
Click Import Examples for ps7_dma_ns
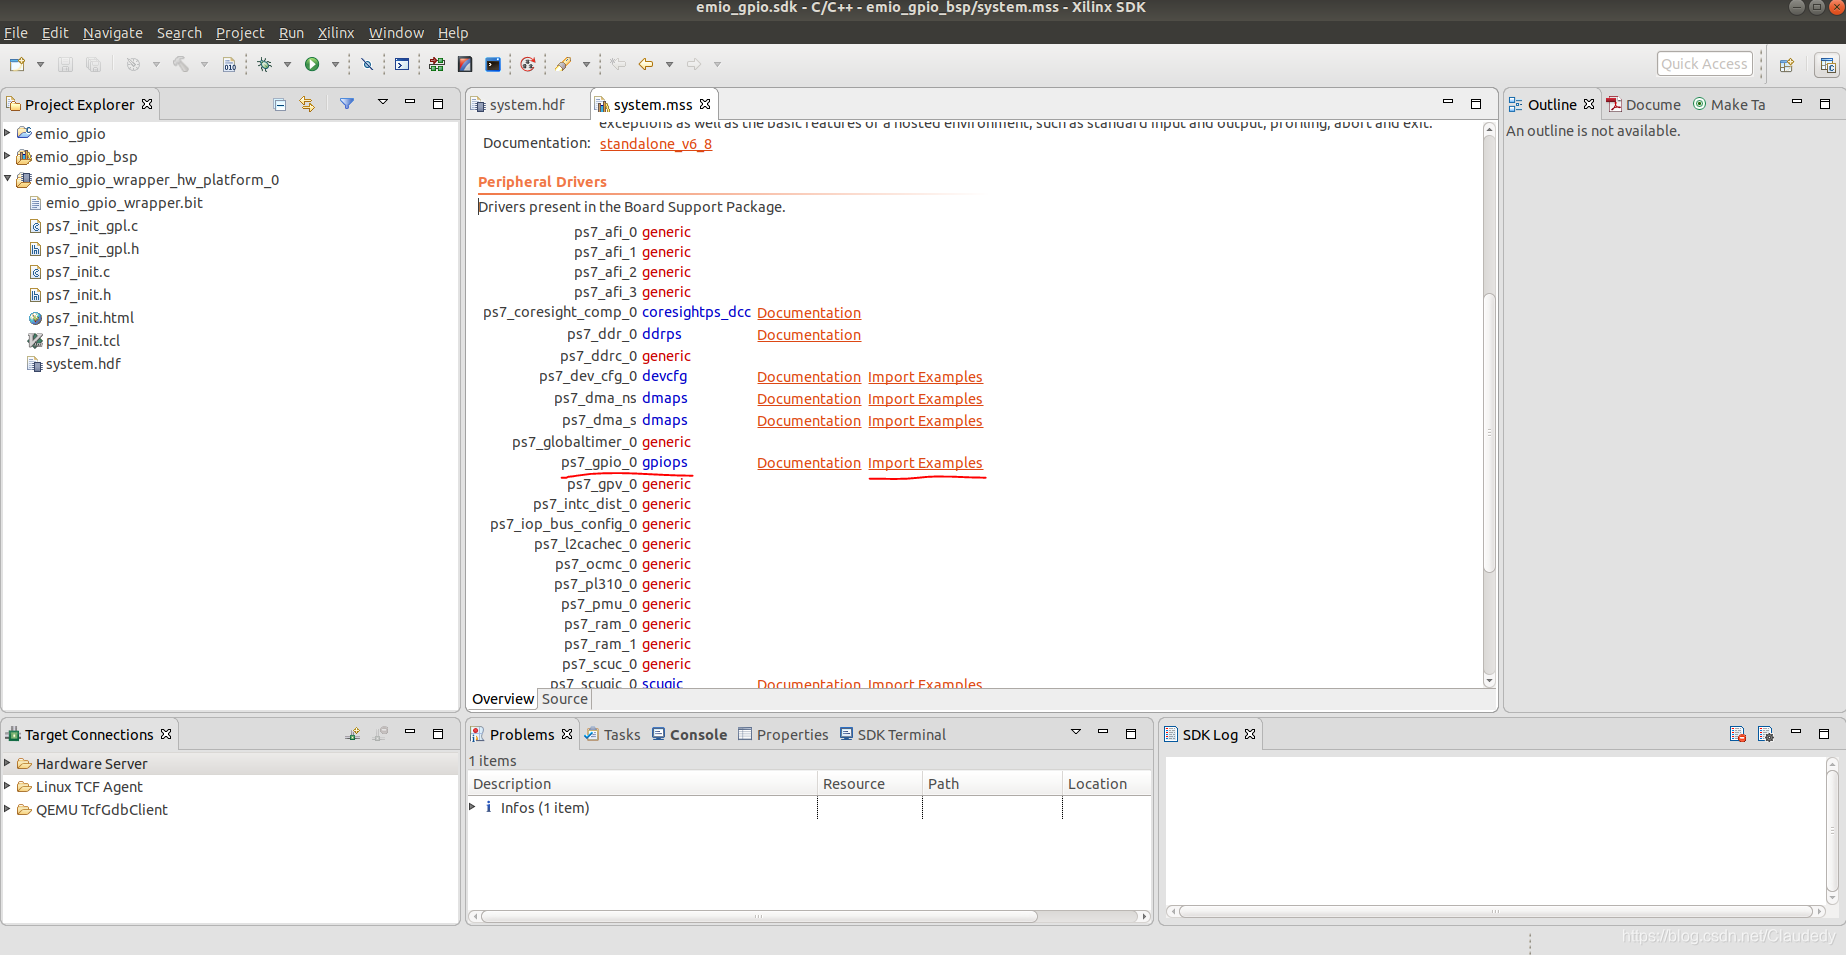[x=925, y=399]
